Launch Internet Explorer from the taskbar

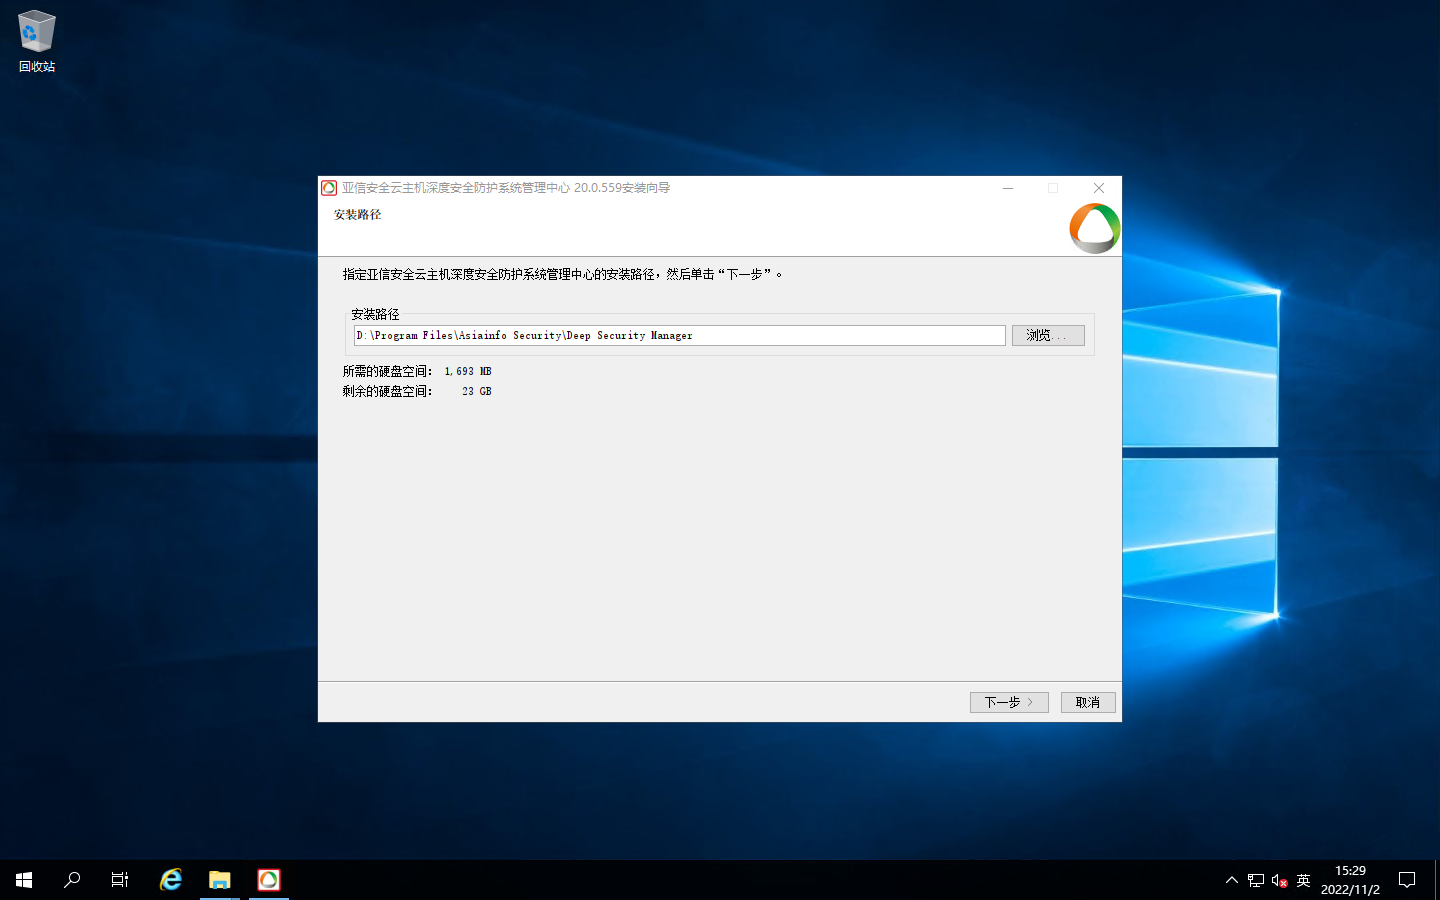[171, 880]
